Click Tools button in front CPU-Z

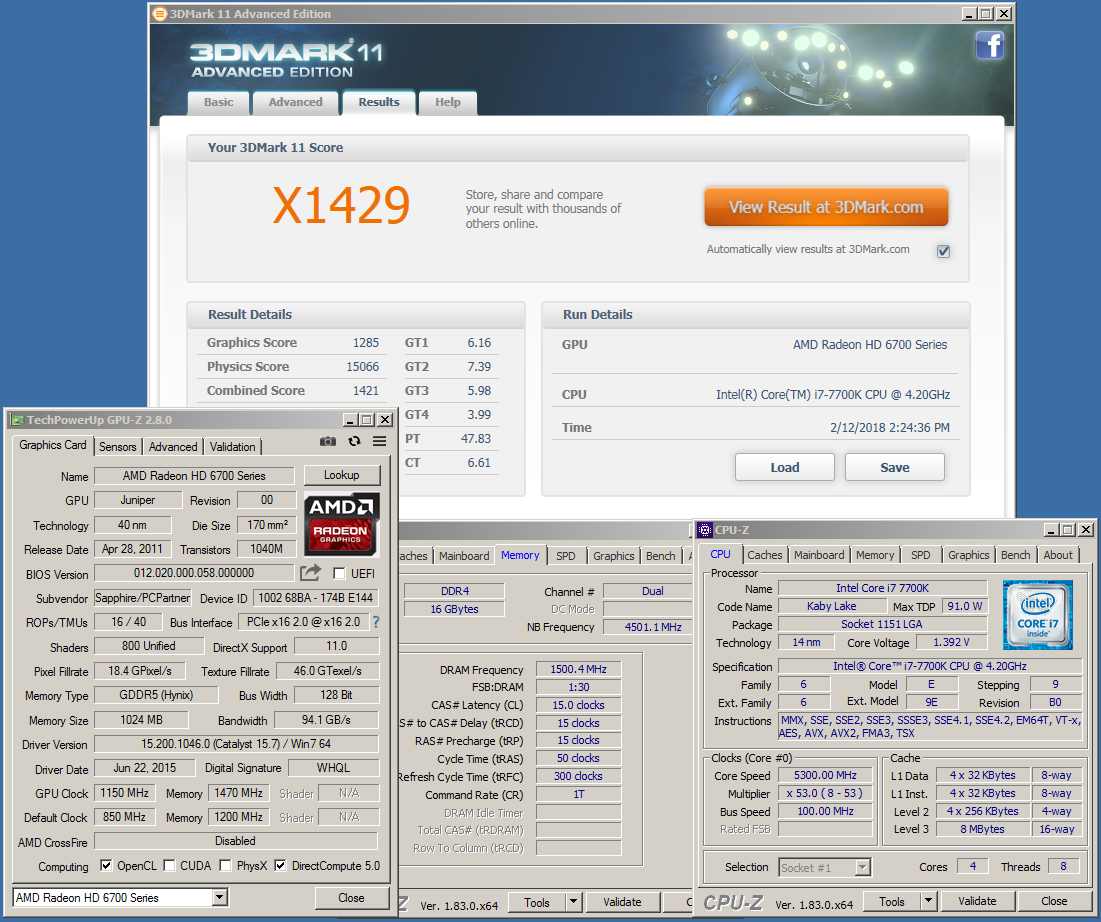pos(892,901)
